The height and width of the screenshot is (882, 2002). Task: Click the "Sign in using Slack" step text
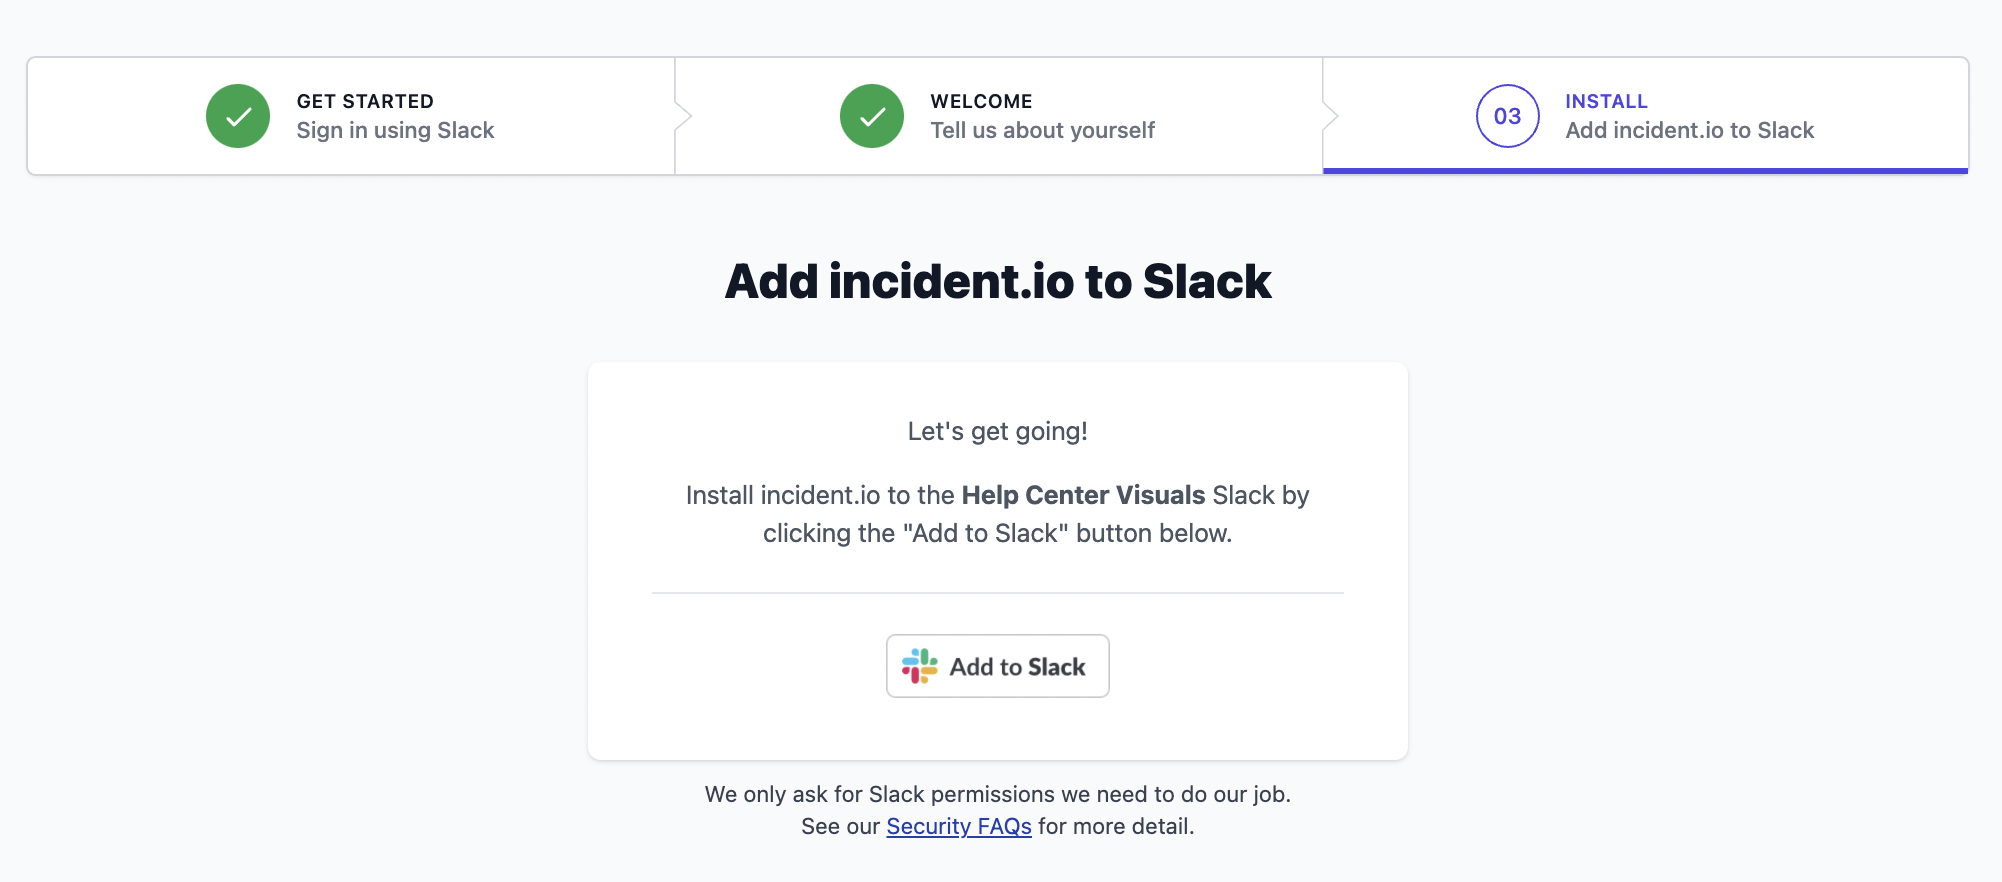point(395,131)
